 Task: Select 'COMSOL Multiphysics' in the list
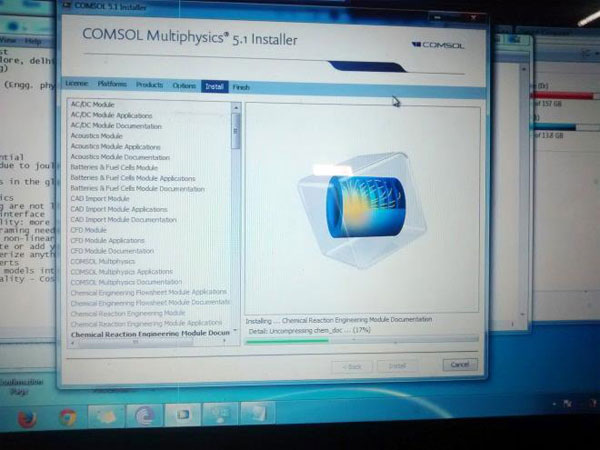coord(103,261)
